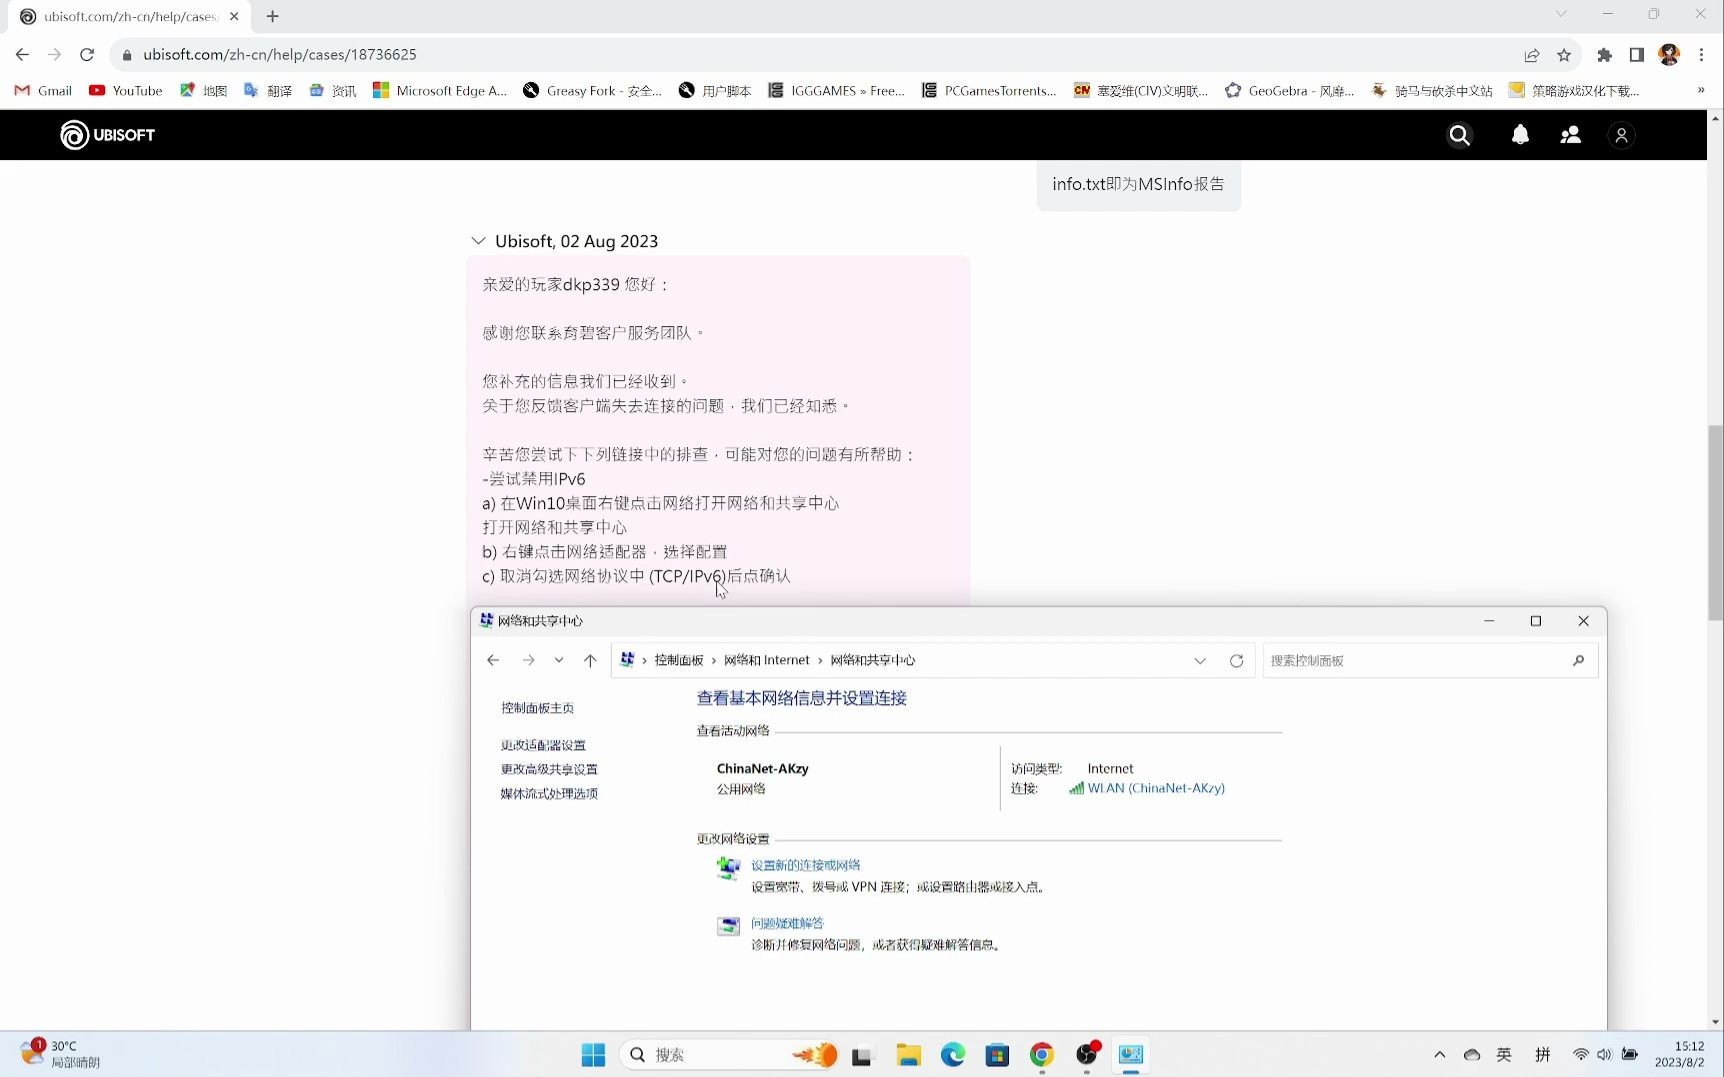
Task: Go back in Chrome browser
Action: (22, 55)
